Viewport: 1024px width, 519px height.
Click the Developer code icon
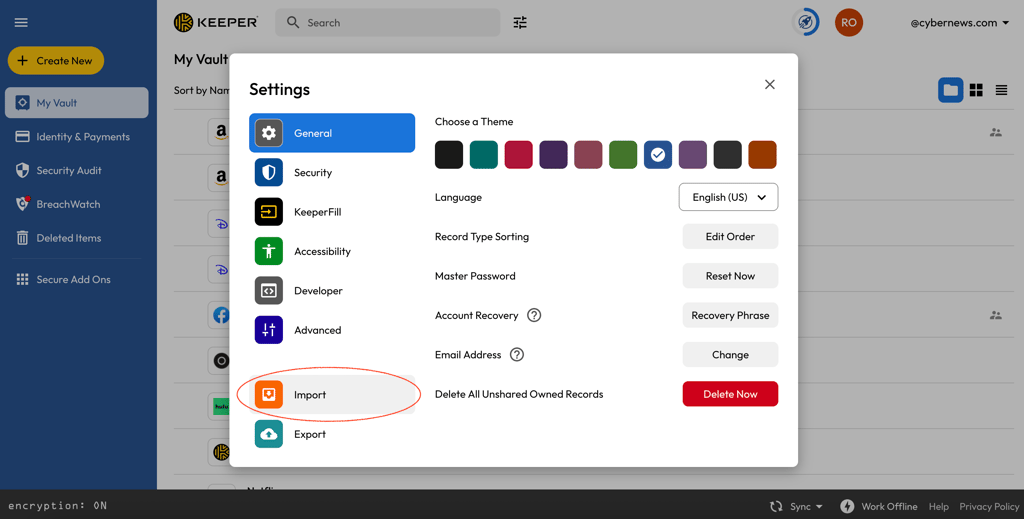pos(268,291)
